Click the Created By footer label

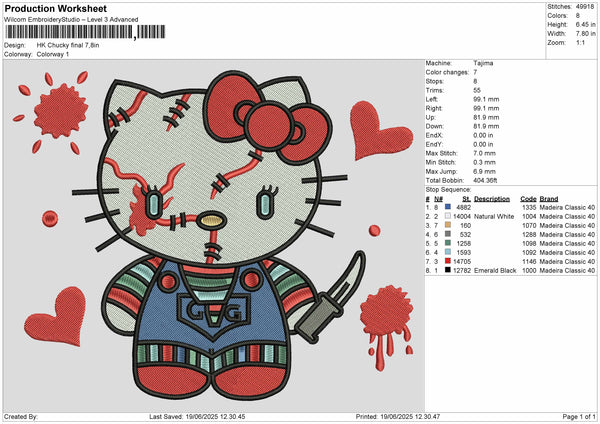[21, 416]
